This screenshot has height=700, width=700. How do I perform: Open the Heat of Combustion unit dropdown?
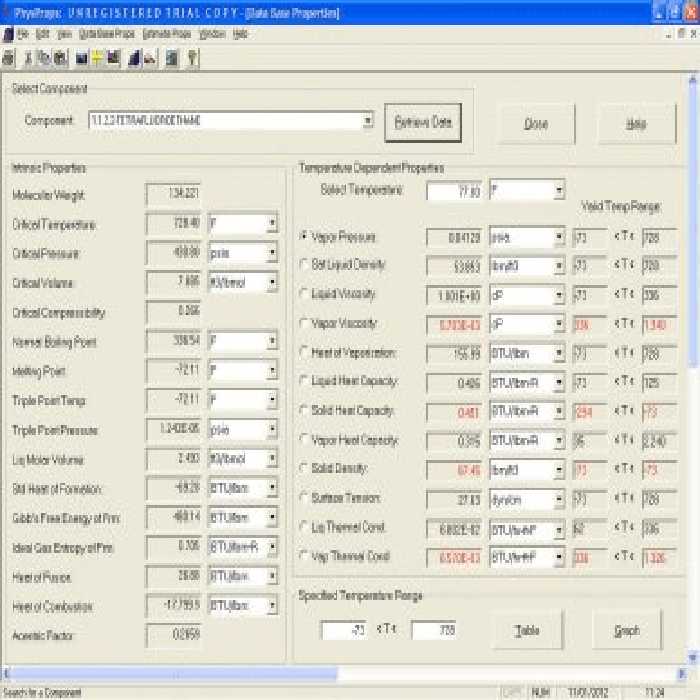coord(272,605)
